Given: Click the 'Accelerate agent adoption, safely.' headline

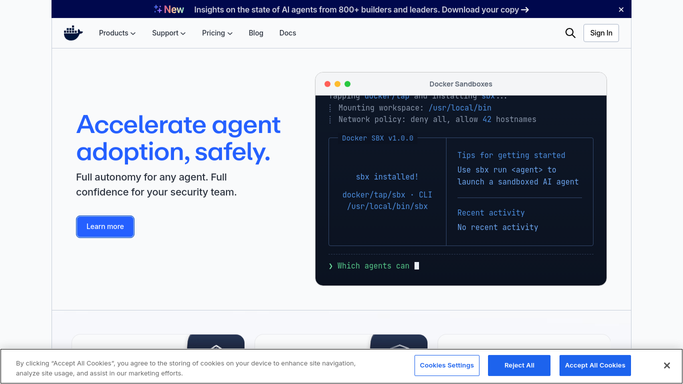Looking at the screenshot, I should [x=178, y=138].
